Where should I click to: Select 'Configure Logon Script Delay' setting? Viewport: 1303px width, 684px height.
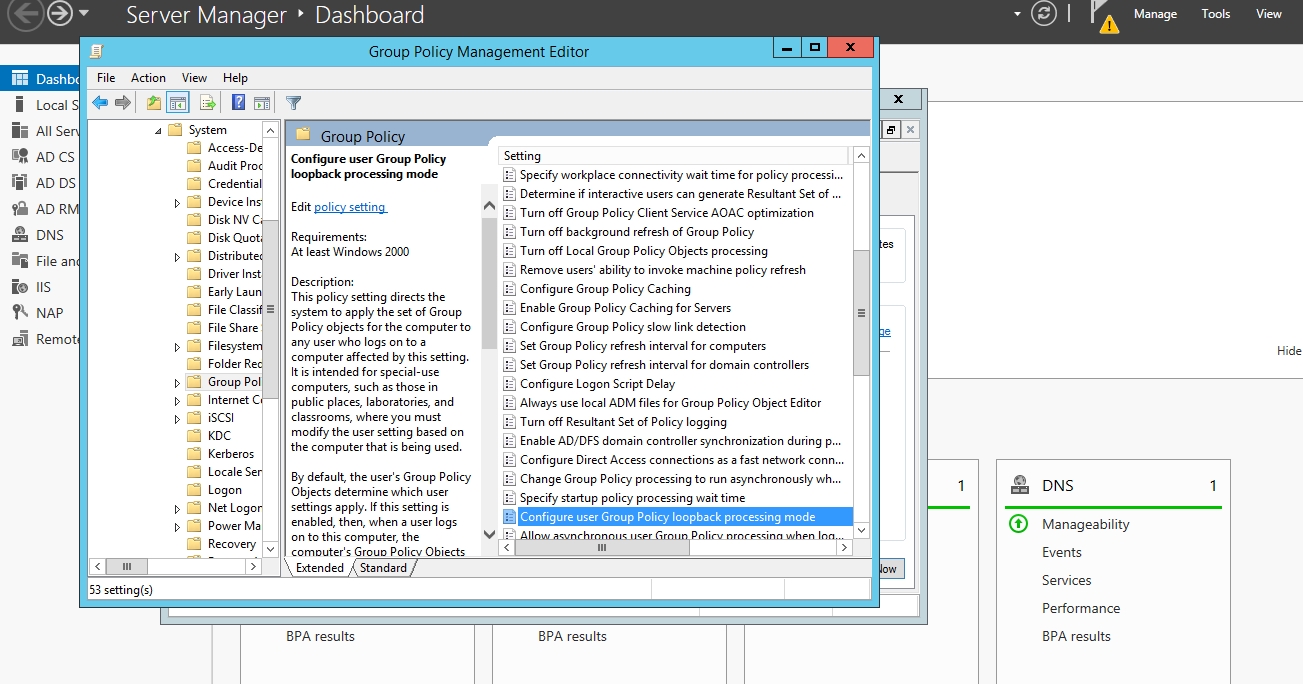tap(597, 384)
